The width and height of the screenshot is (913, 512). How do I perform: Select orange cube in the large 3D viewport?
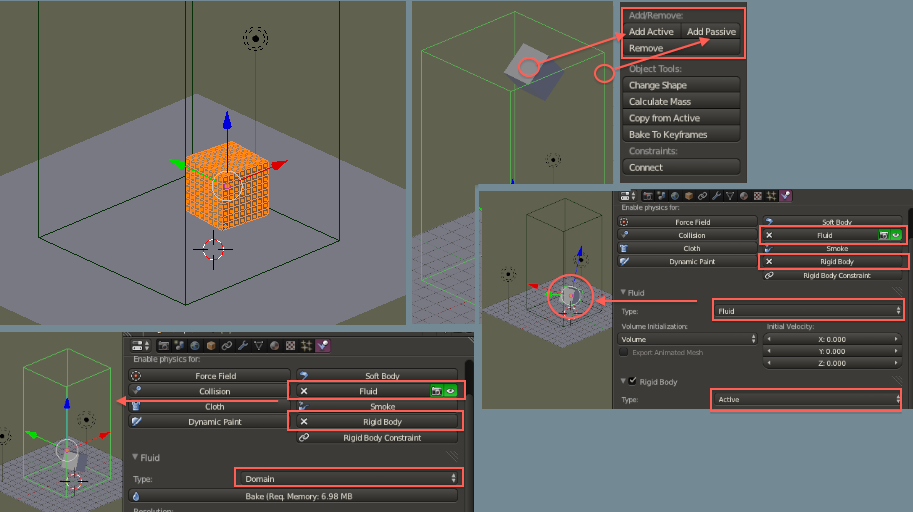[x=227, y=185]
